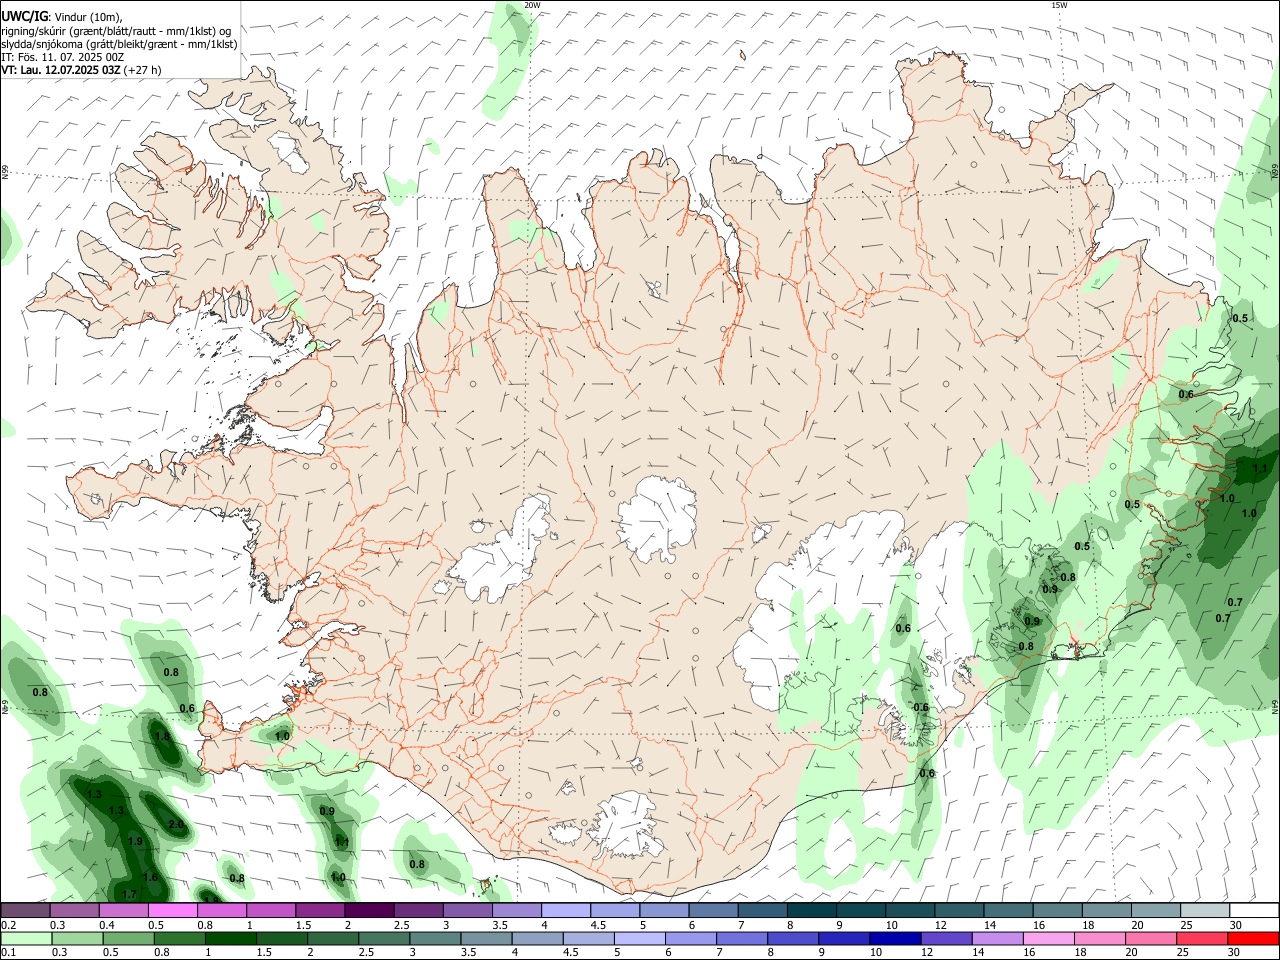Click the lower row swatch between 2.5 and 3
Image resolution: width=1280 pixels, height=960 pixels.
pyautogui.click(x=384, y=939)
